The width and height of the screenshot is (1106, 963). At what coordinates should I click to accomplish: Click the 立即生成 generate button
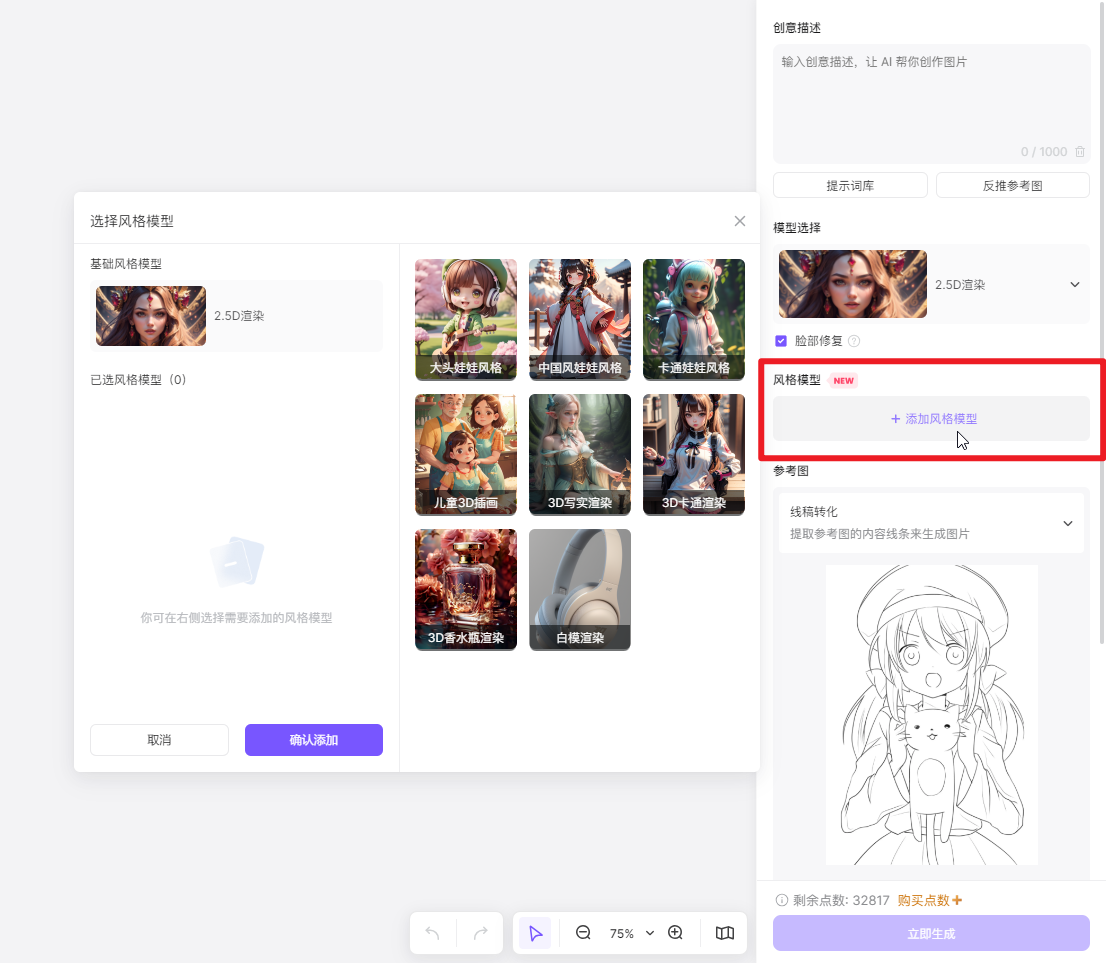(931, 933)
